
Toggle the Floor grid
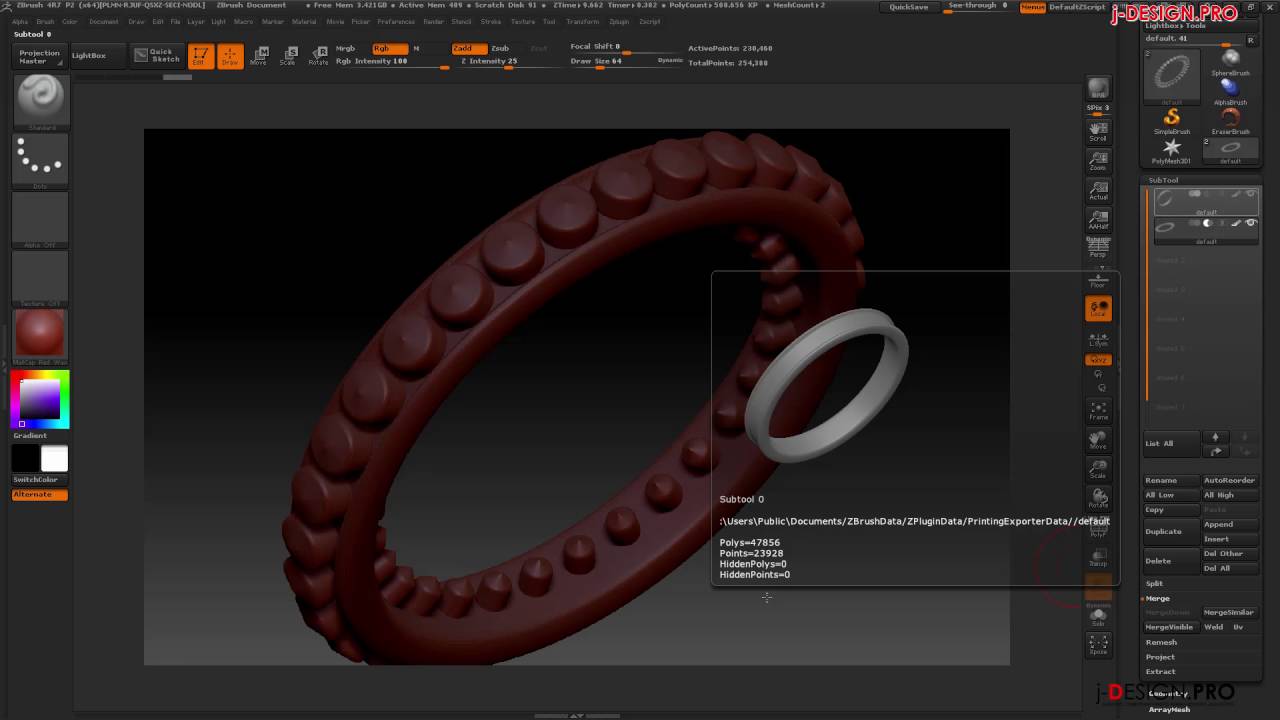pos(1098,279)
